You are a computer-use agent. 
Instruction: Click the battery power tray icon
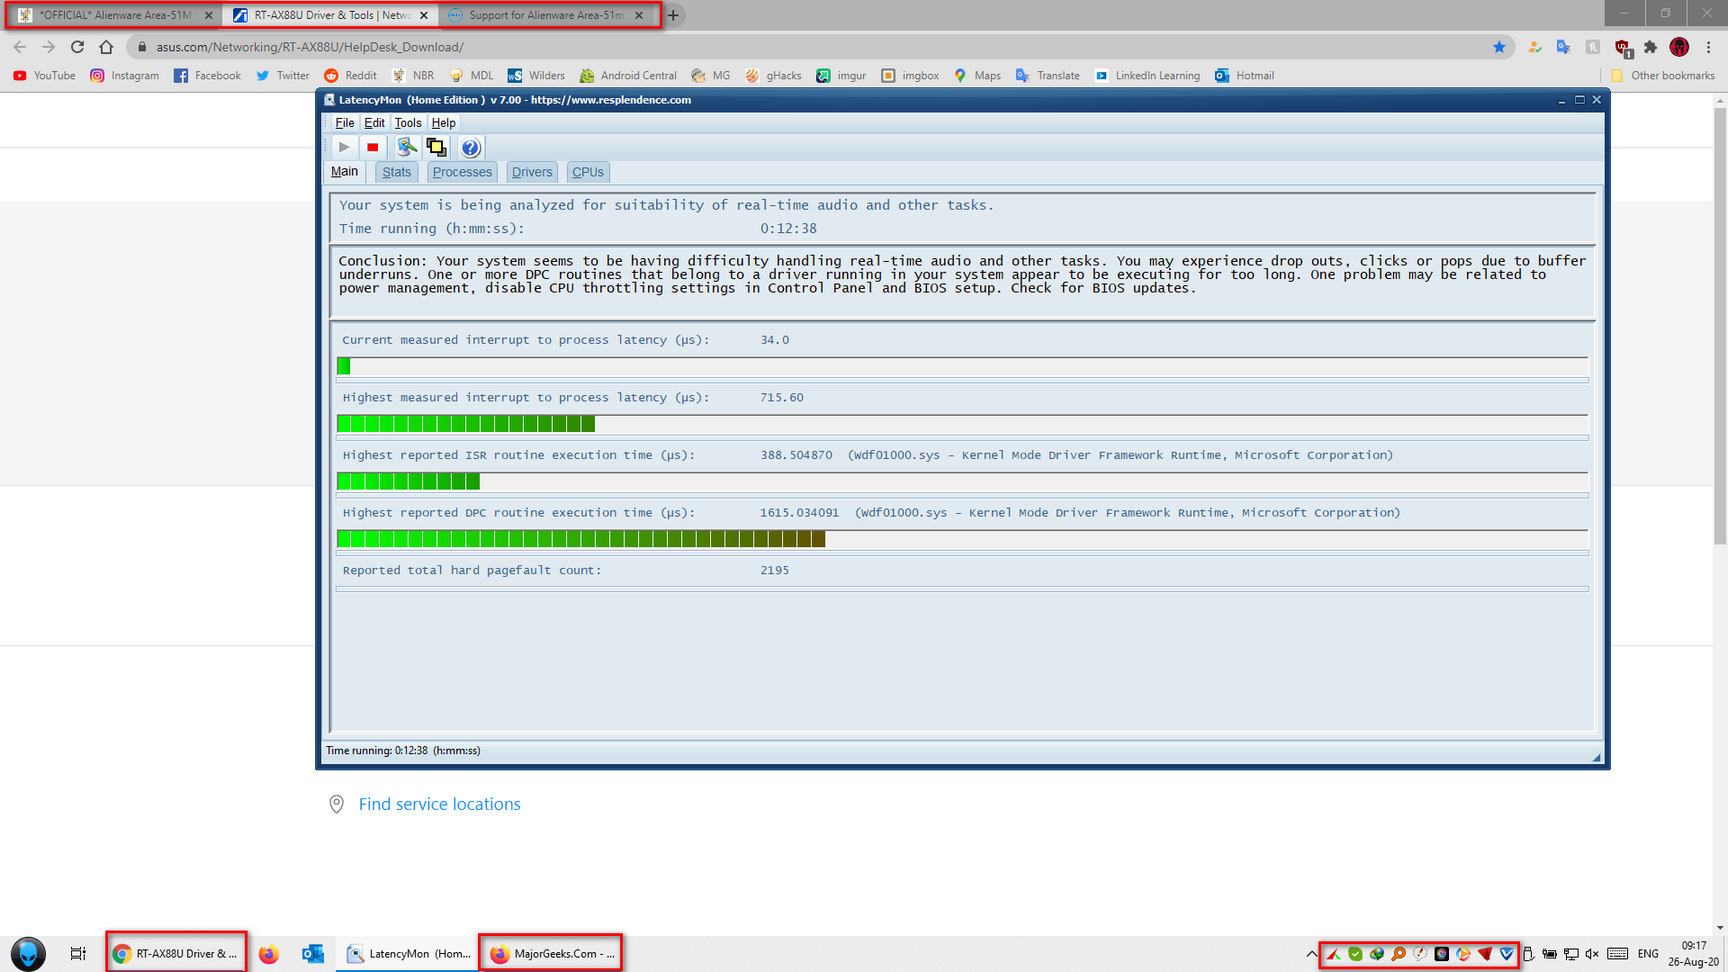pyautogui.click(x=1549, y=954)
